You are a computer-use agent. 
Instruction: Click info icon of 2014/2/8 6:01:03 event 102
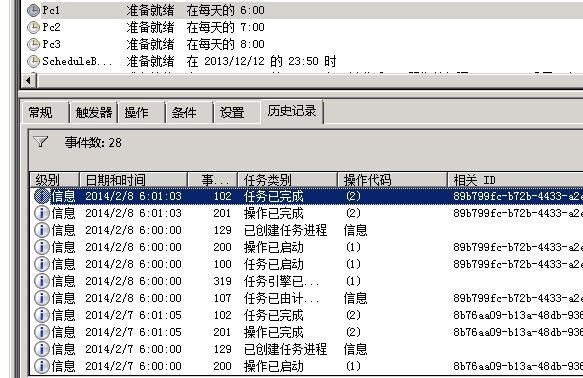pos(41,196)
